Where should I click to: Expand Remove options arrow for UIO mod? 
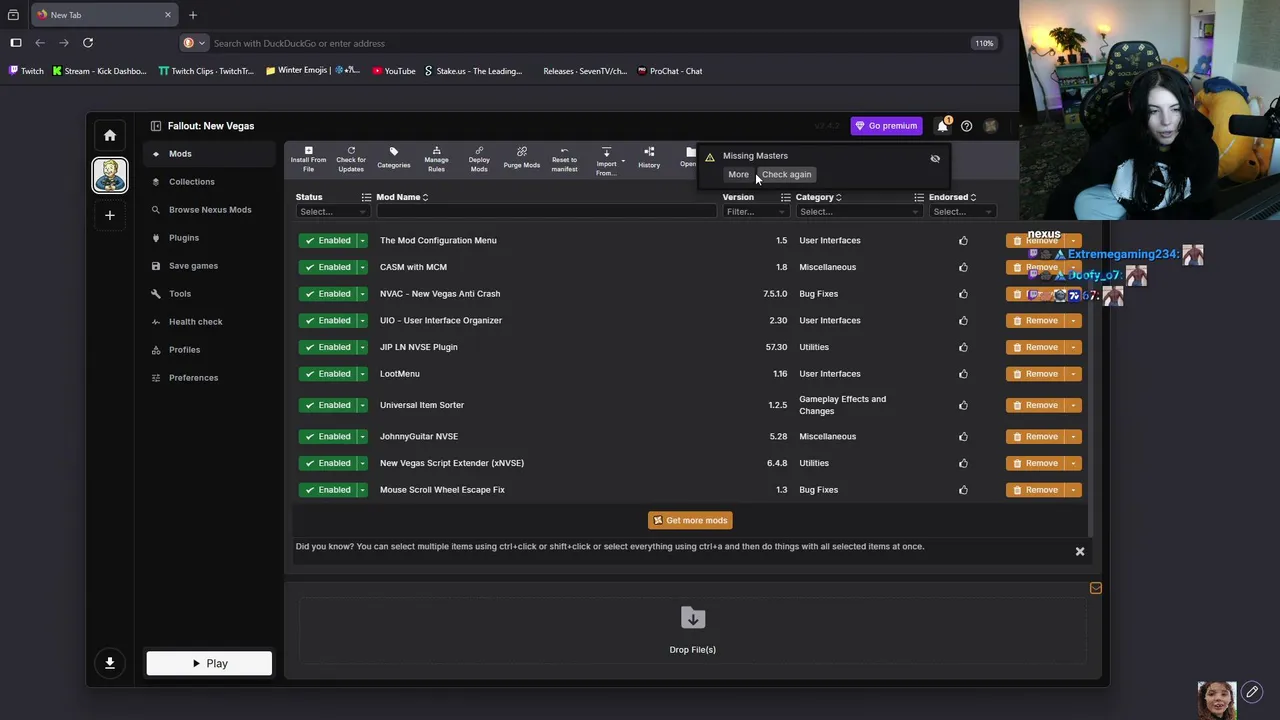coord(1073,320)
